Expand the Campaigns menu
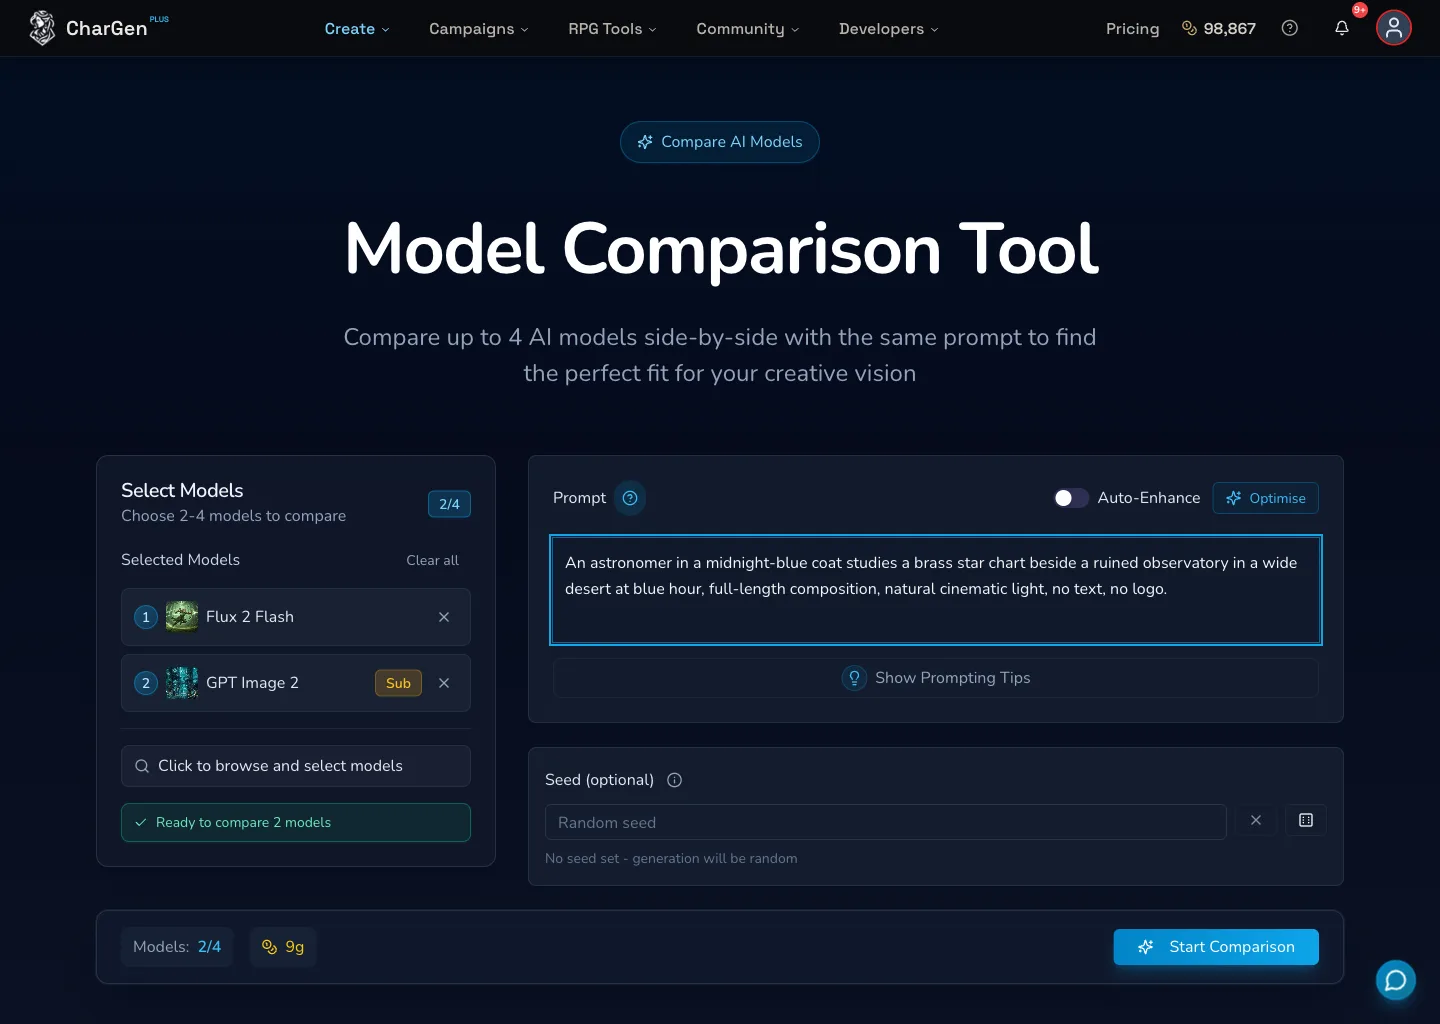Viewport: 1440px width, 1024px height. [479, 29]
